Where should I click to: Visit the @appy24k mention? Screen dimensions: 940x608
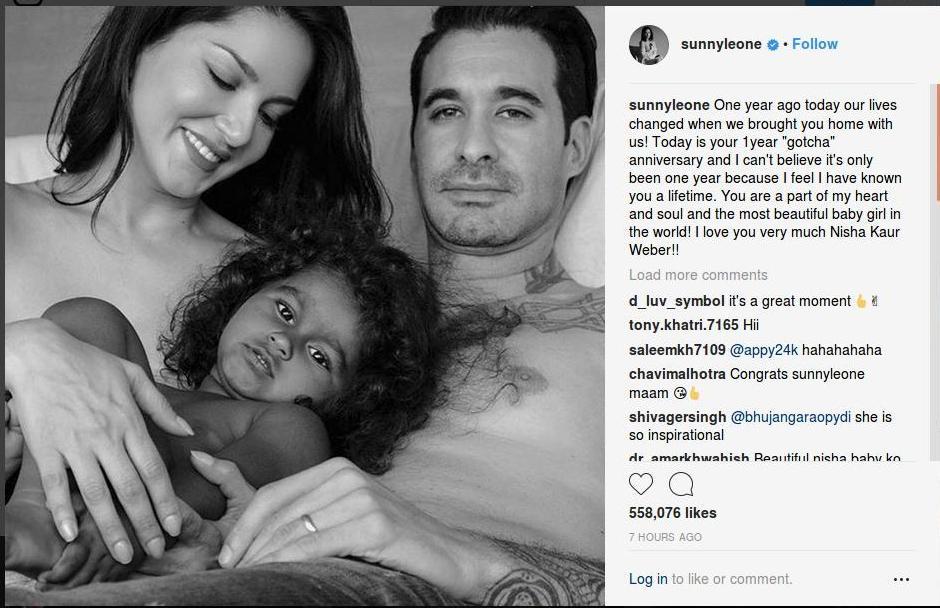764,350
